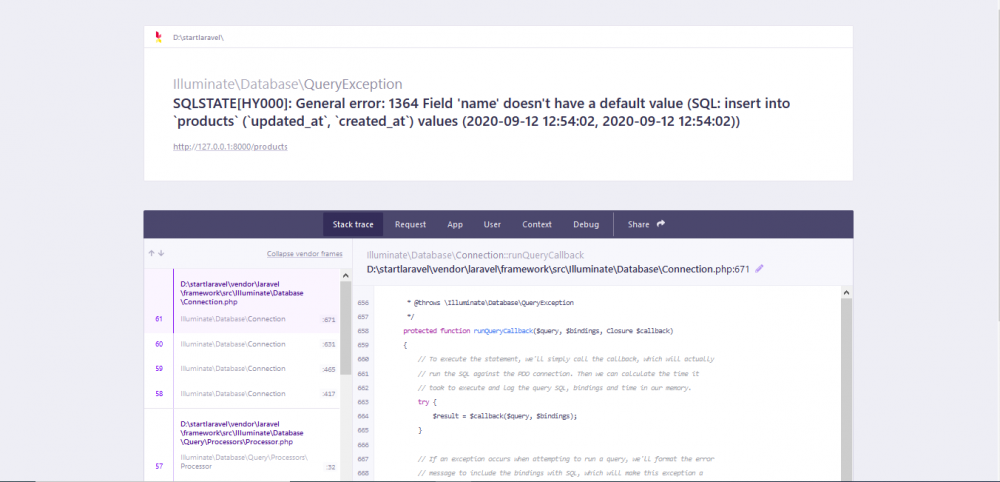Click the frame list scrollbar up arrow
The height and width of the screenshot is (482, 1000).
pos(346,275)
